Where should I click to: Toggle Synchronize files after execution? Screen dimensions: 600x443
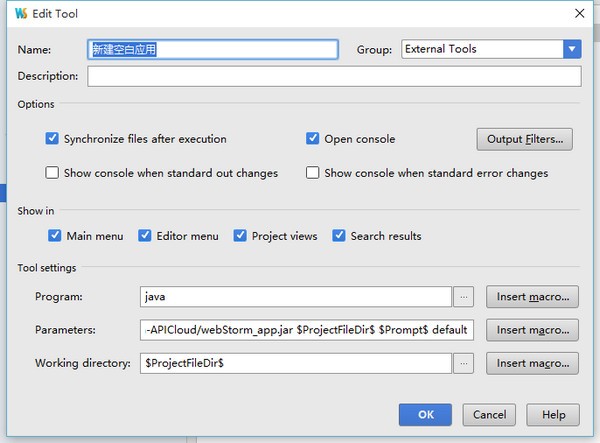53,139
